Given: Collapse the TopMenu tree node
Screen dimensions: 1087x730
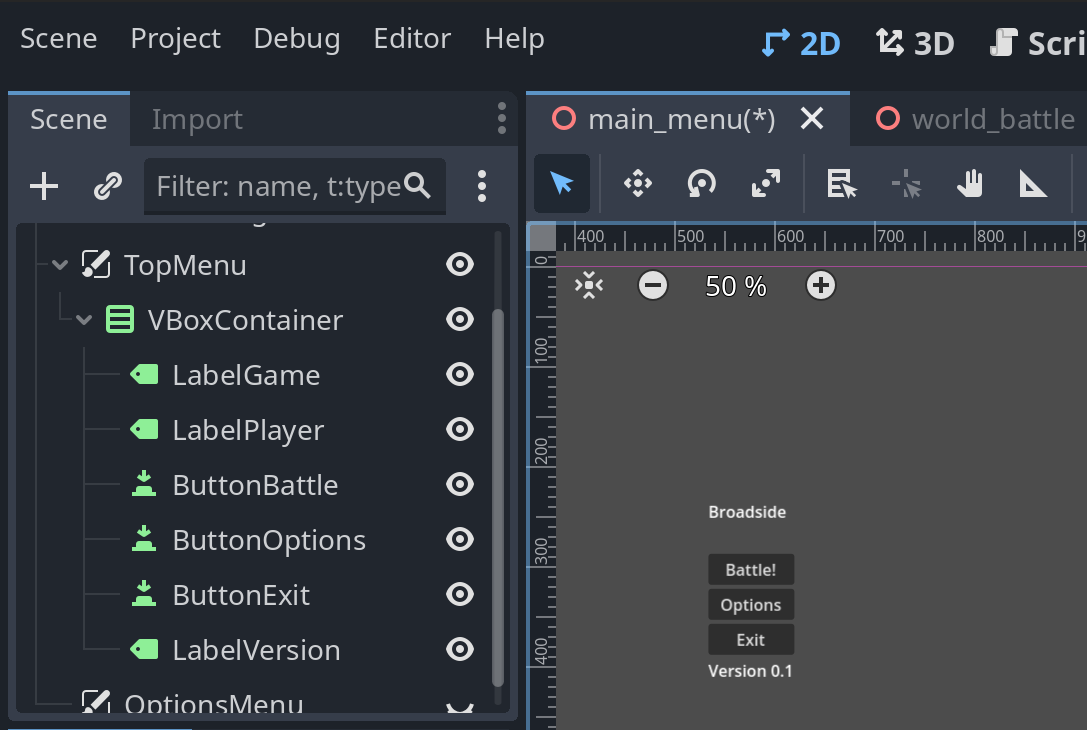Looking at the screenshot, I should click(60, 265).
